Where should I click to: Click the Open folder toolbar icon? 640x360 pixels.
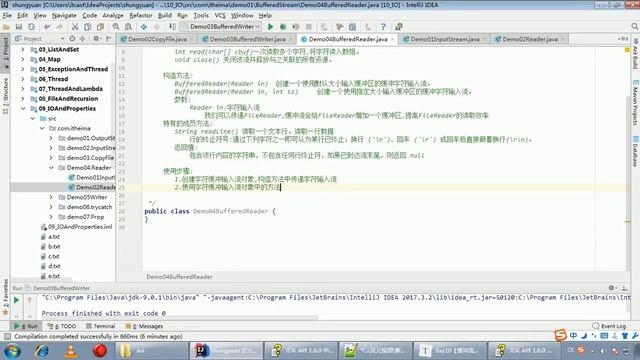click(6, 27)
